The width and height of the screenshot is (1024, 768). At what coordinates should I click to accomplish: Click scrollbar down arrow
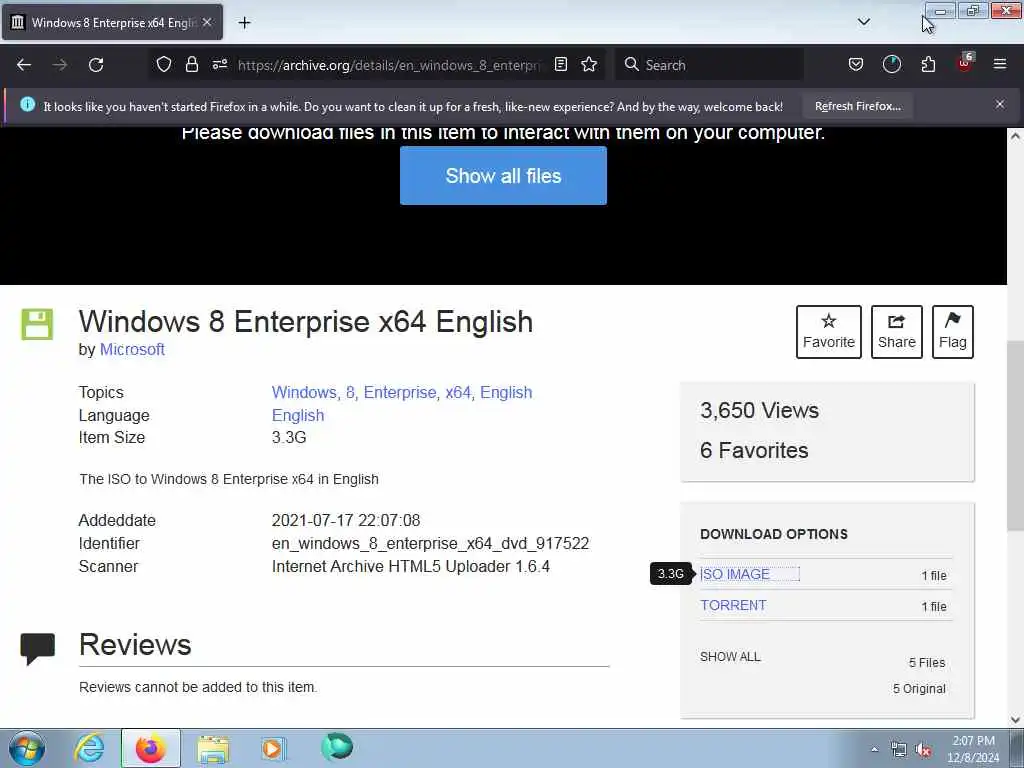pos(1015,720)
